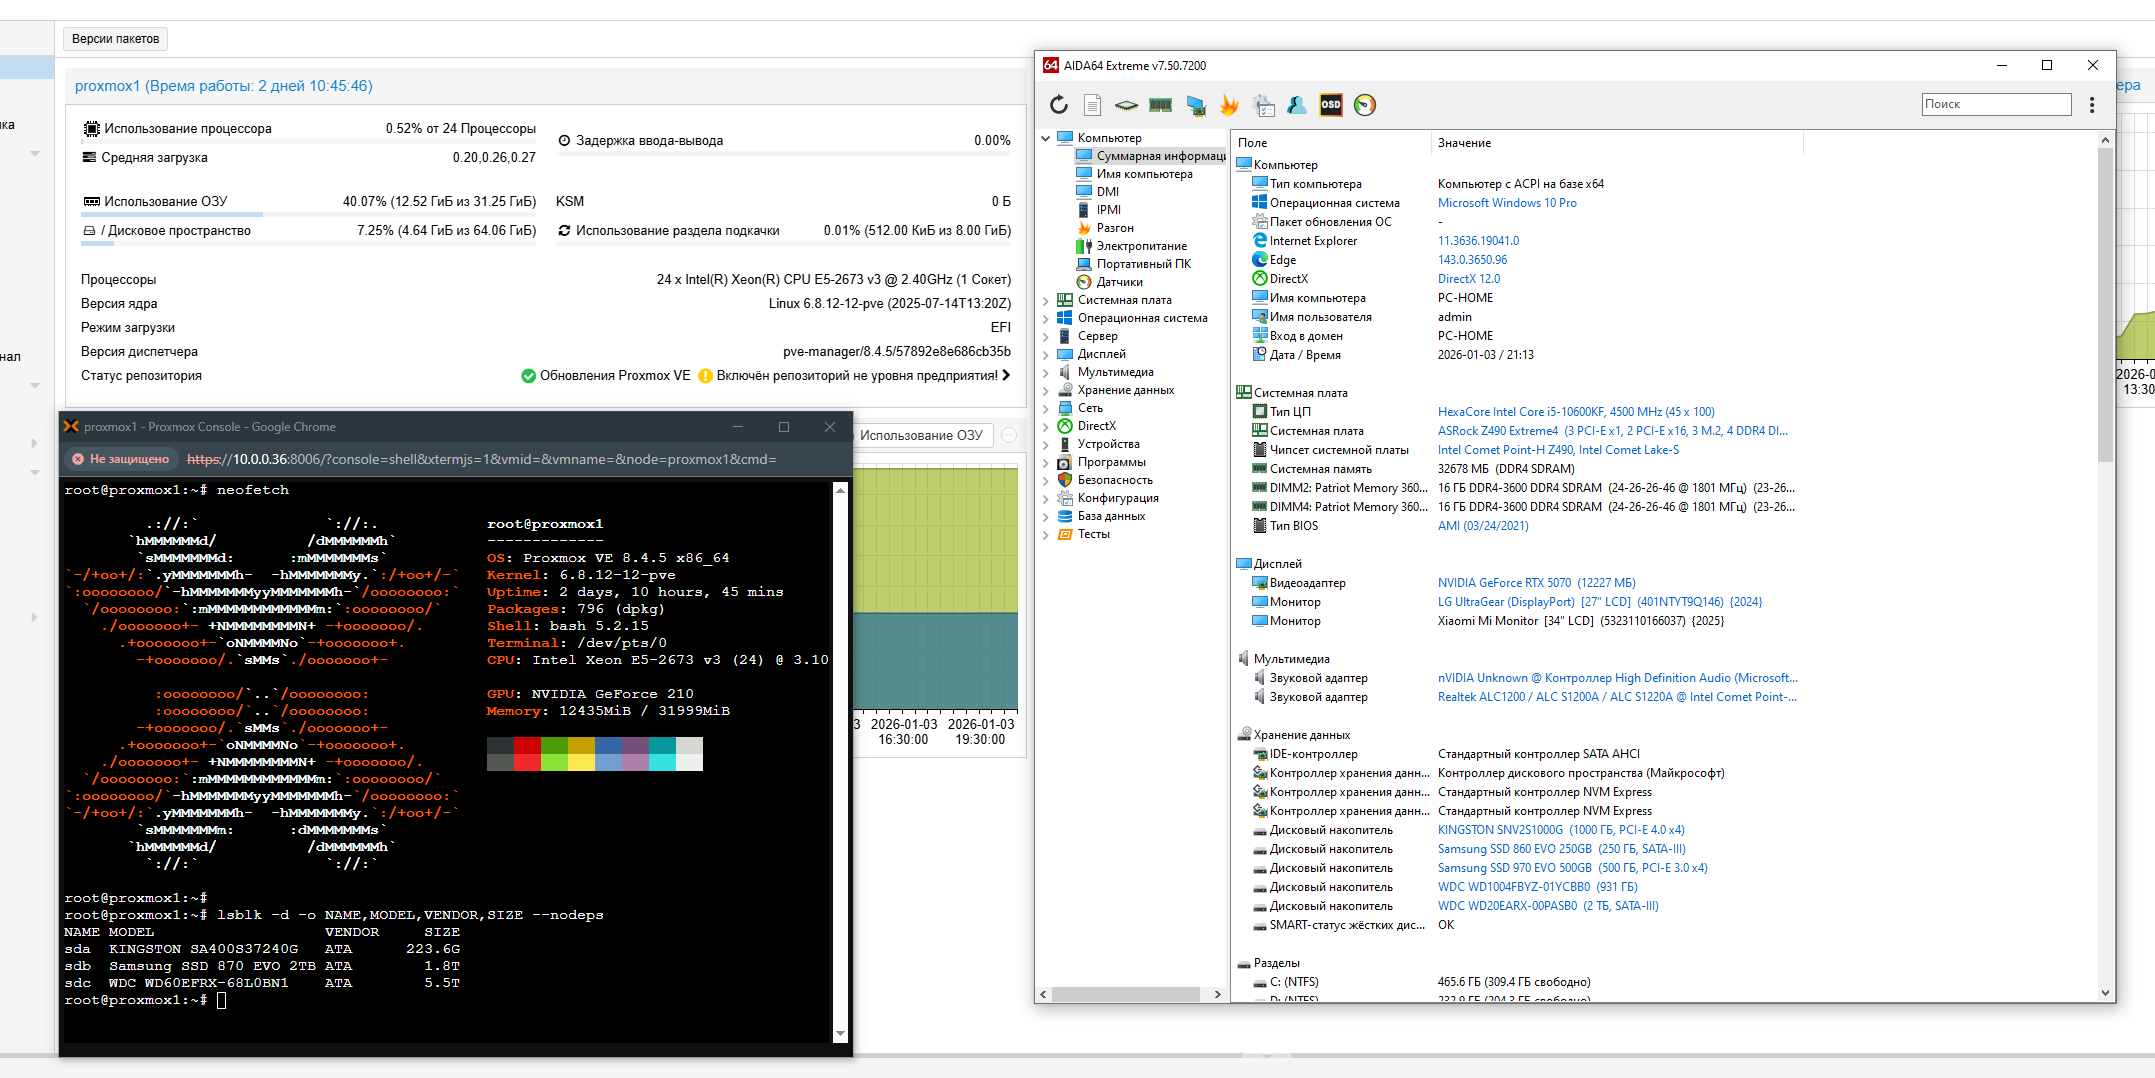Click the CPU chip icon in toolbar
Screen dimensions: 2155x1078
[1126, 105]
